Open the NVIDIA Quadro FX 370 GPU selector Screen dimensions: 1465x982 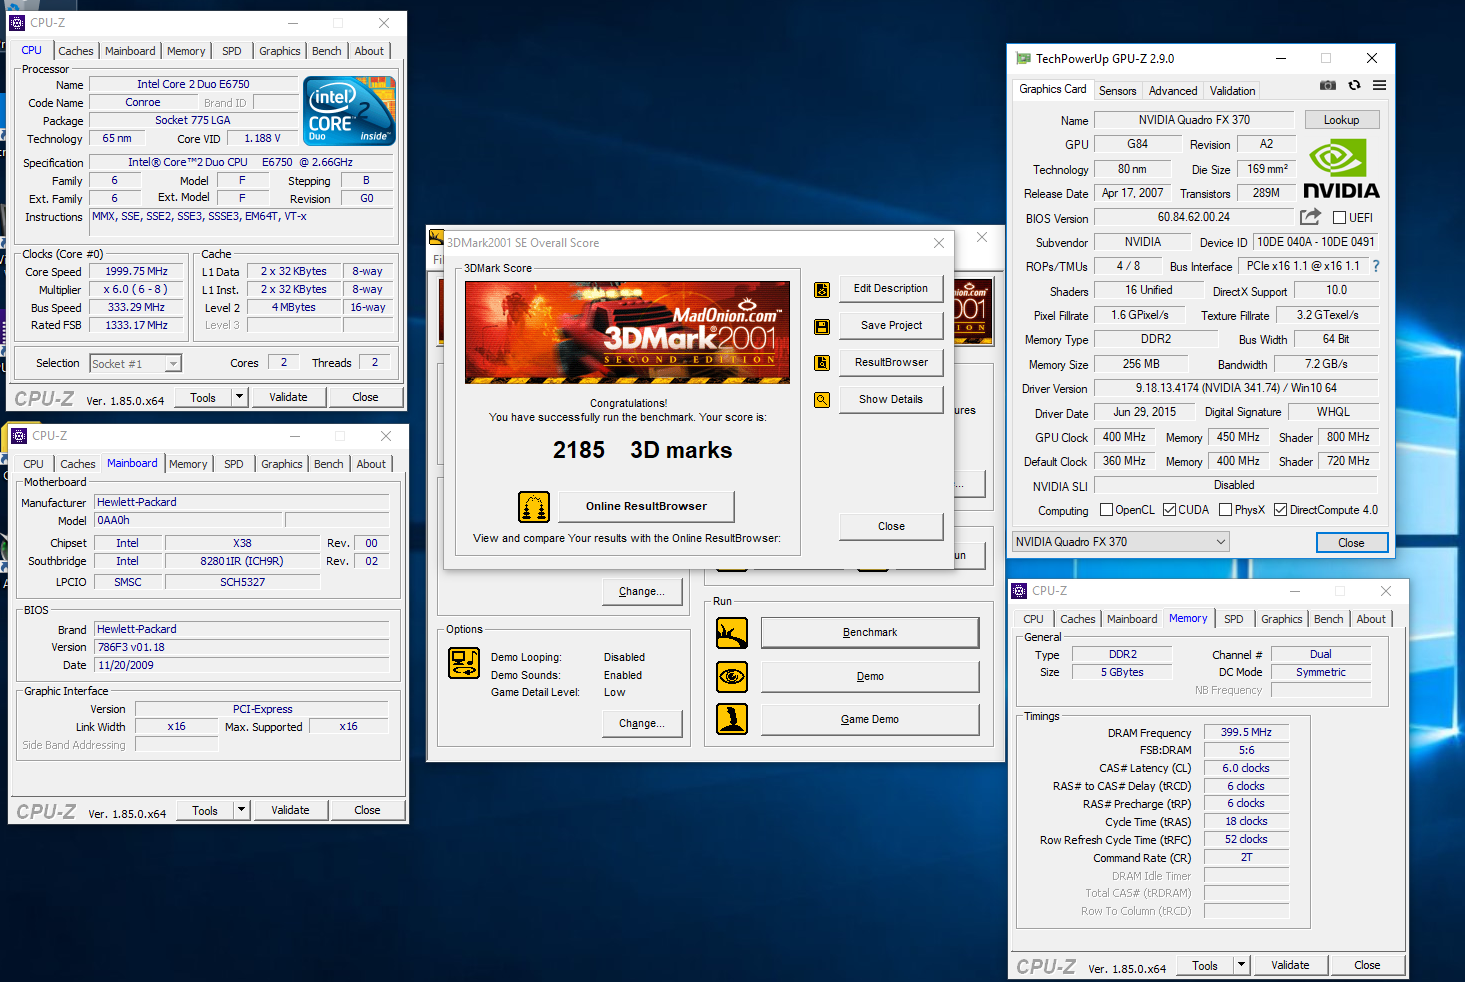point(1120,542)
